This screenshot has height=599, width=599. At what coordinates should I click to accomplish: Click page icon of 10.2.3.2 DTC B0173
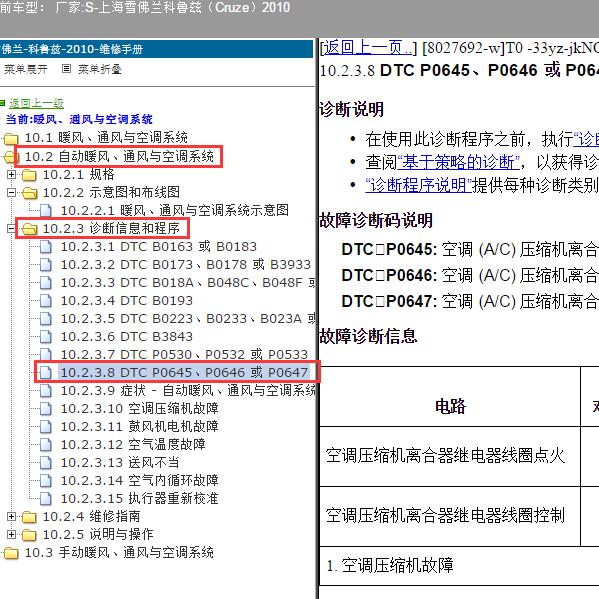tap(46, 265)
